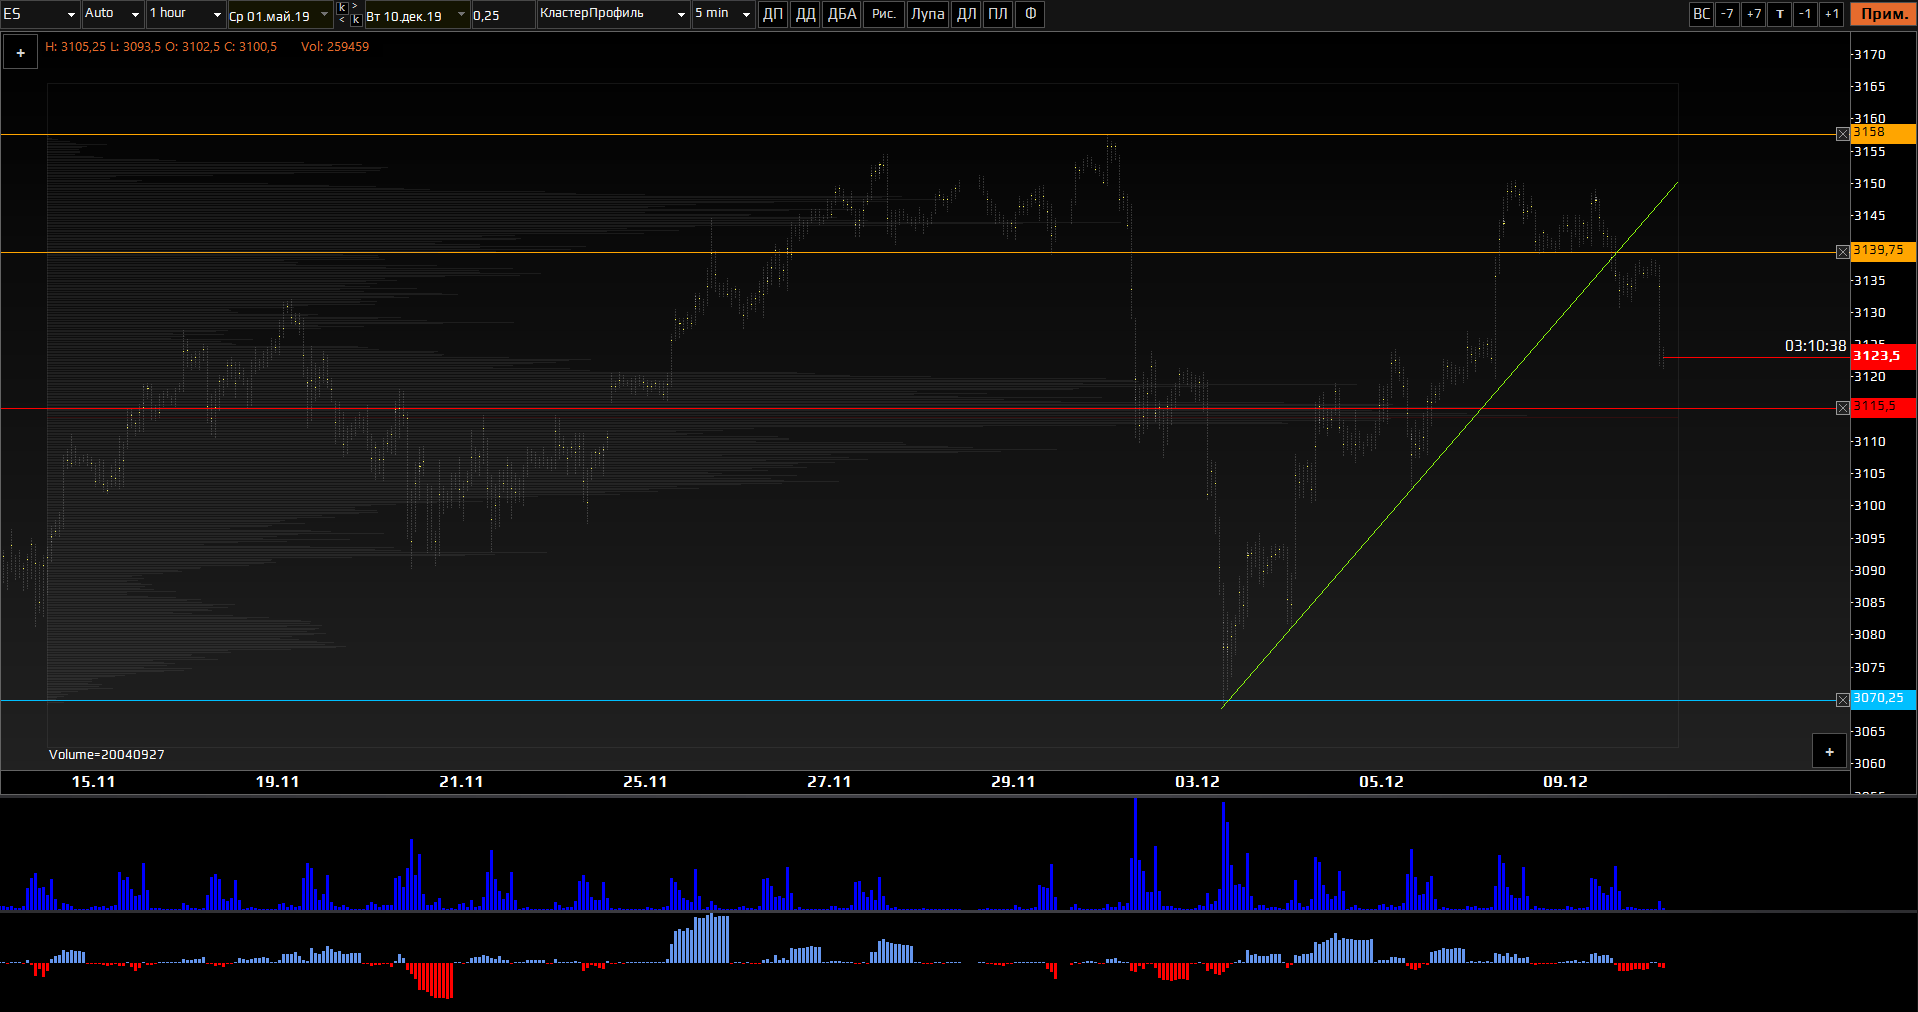Remove the 3070,25 blue level line marker
Image resolution: width=1918 pixels, height=1012 pixels.
tap(1843, 700)
